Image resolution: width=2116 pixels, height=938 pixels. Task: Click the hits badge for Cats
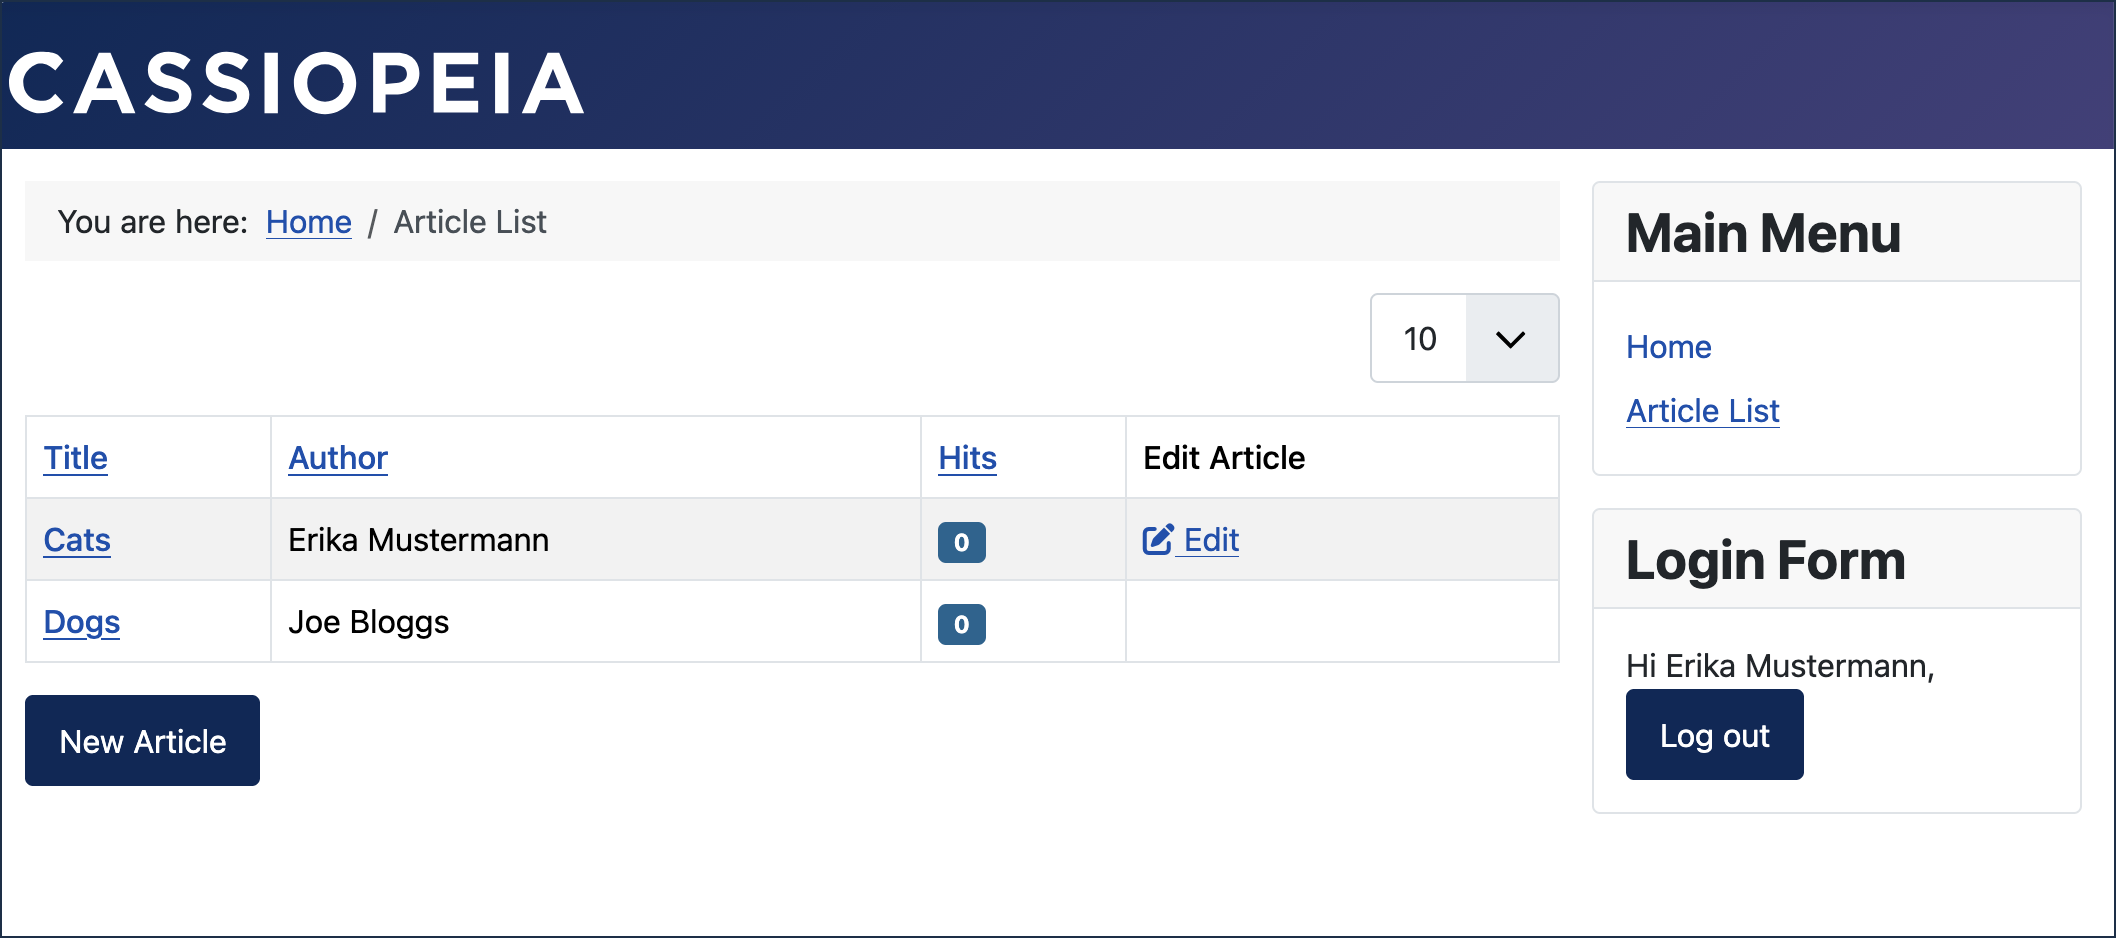pyautogui.click(x=961, y=542)
